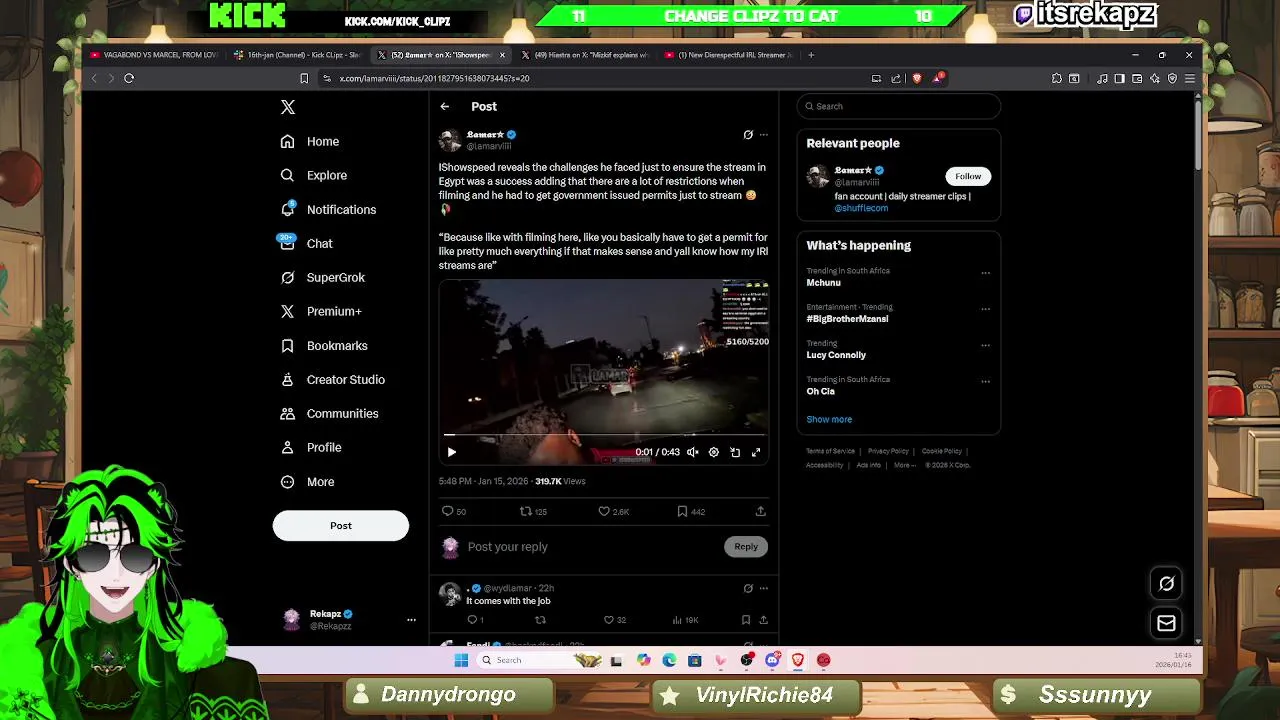Click the address bar URL

[434, 78]
